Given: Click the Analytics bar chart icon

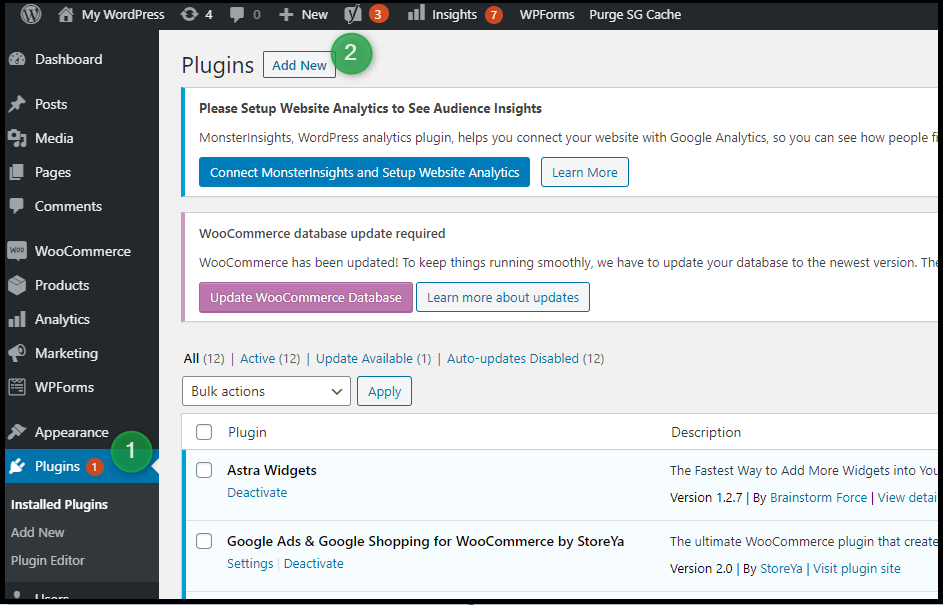Looking at the screenshot, I should pyautogui.click(x=17, y=319).
